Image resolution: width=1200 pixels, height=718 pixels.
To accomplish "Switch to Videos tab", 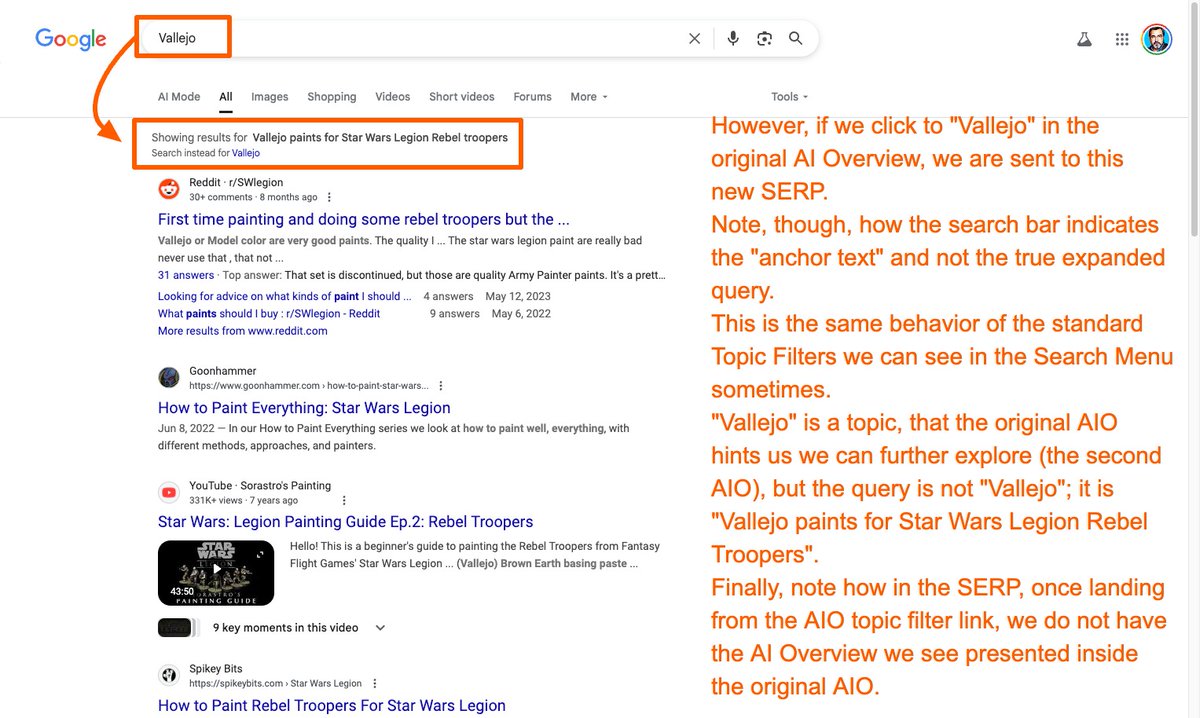I will click(x=393, y=97).
